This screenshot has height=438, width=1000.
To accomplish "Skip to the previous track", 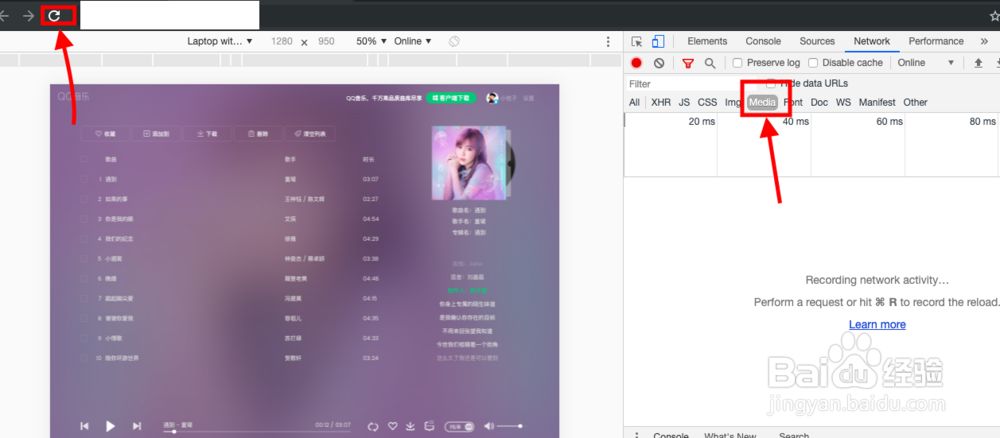I will pyautogui.click(x=84, y=426).
